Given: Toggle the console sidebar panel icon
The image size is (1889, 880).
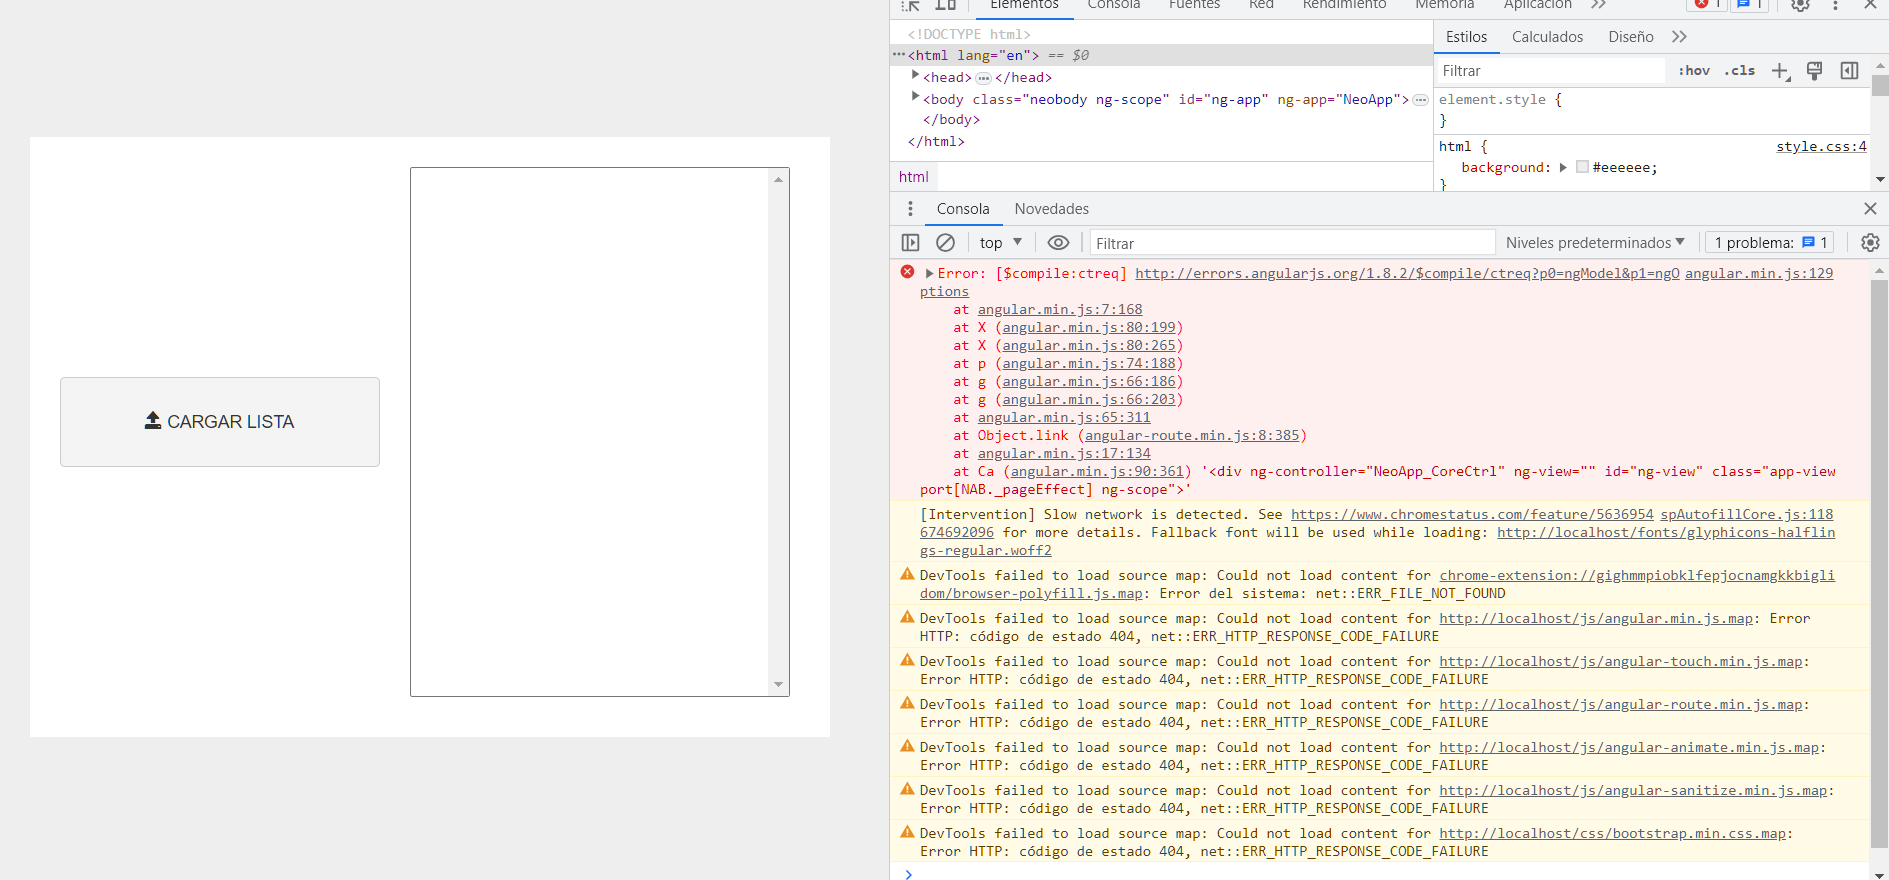Looking at the screenshot, I should click(x=910, y=243).
